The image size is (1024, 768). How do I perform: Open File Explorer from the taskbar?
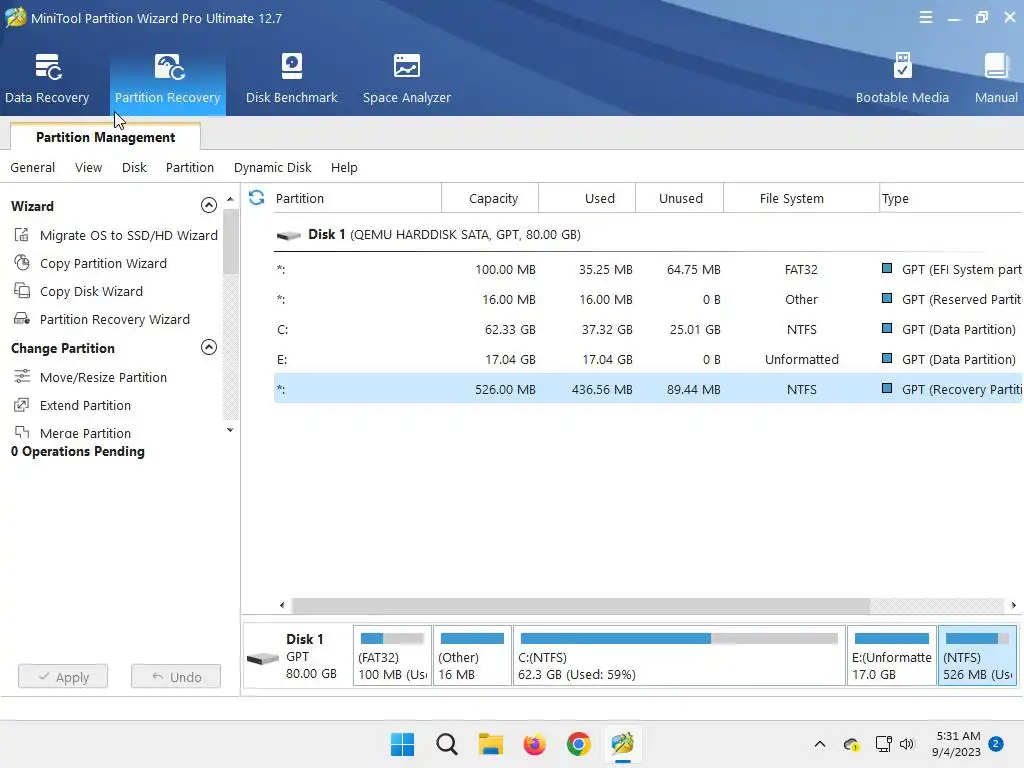point(490,744)
